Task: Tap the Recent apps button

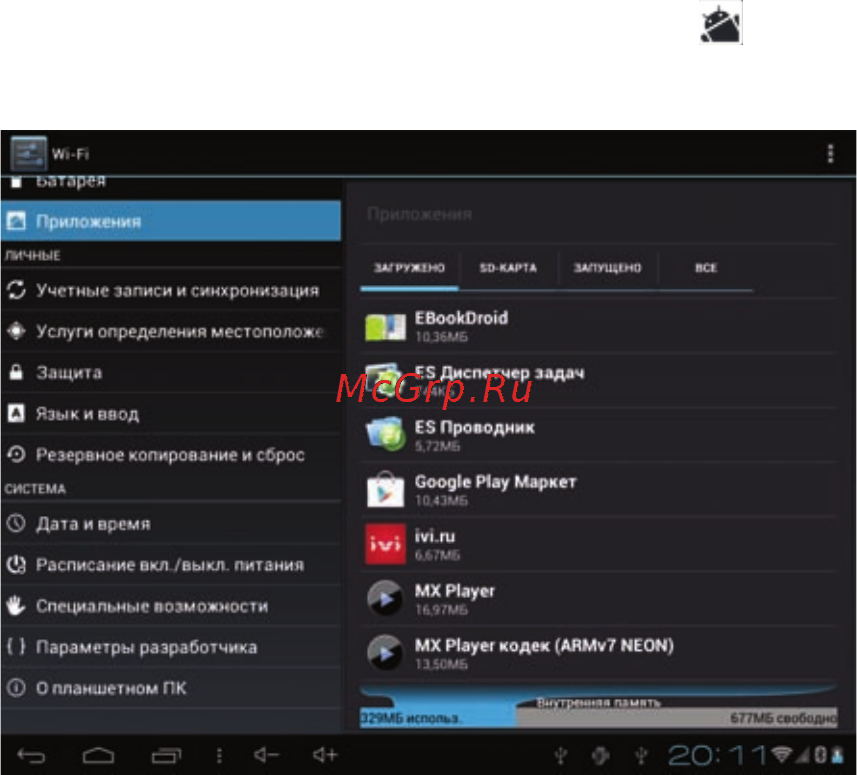Action: [x=167, y=755]
